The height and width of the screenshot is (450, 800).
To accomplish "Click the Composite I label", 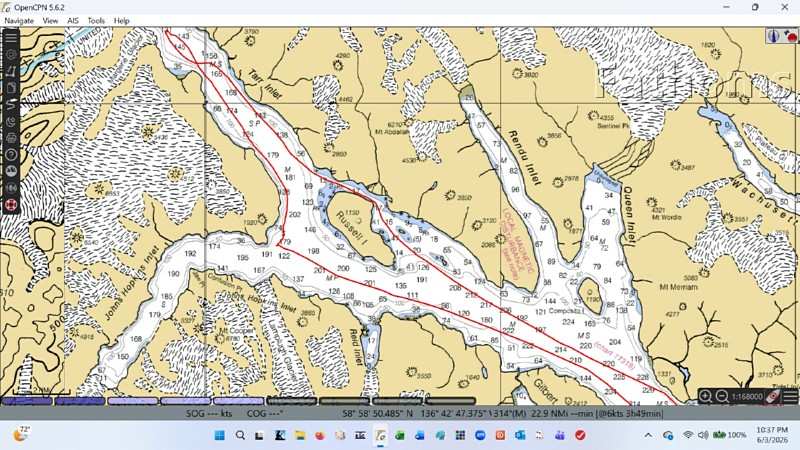I will [x=566, y=311].
